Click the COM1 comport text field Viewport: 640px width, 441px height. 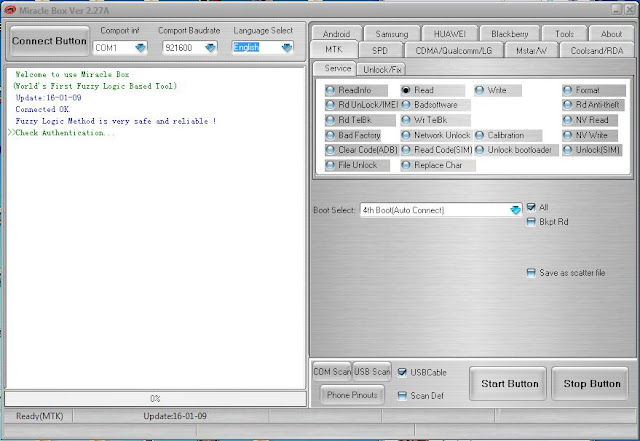click(113, 48)
